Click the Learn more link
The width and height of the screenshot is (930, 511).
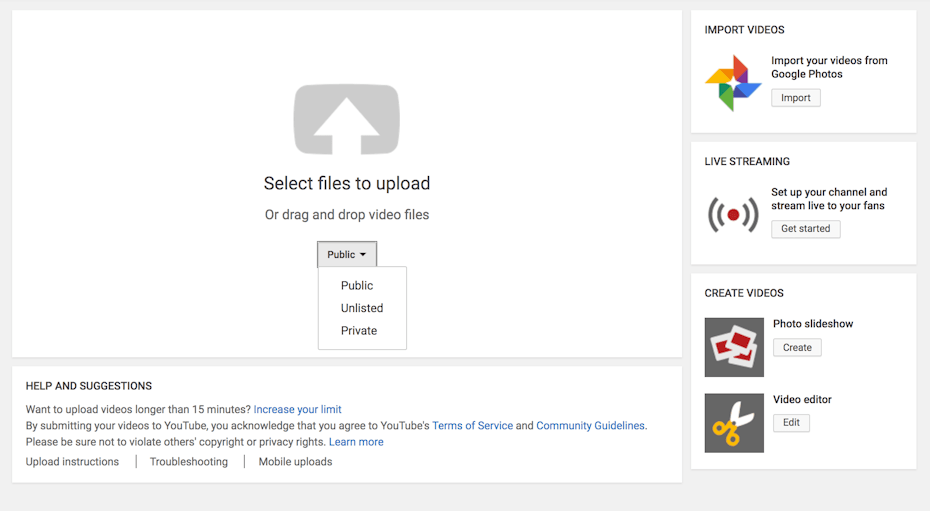pos(356,442)
